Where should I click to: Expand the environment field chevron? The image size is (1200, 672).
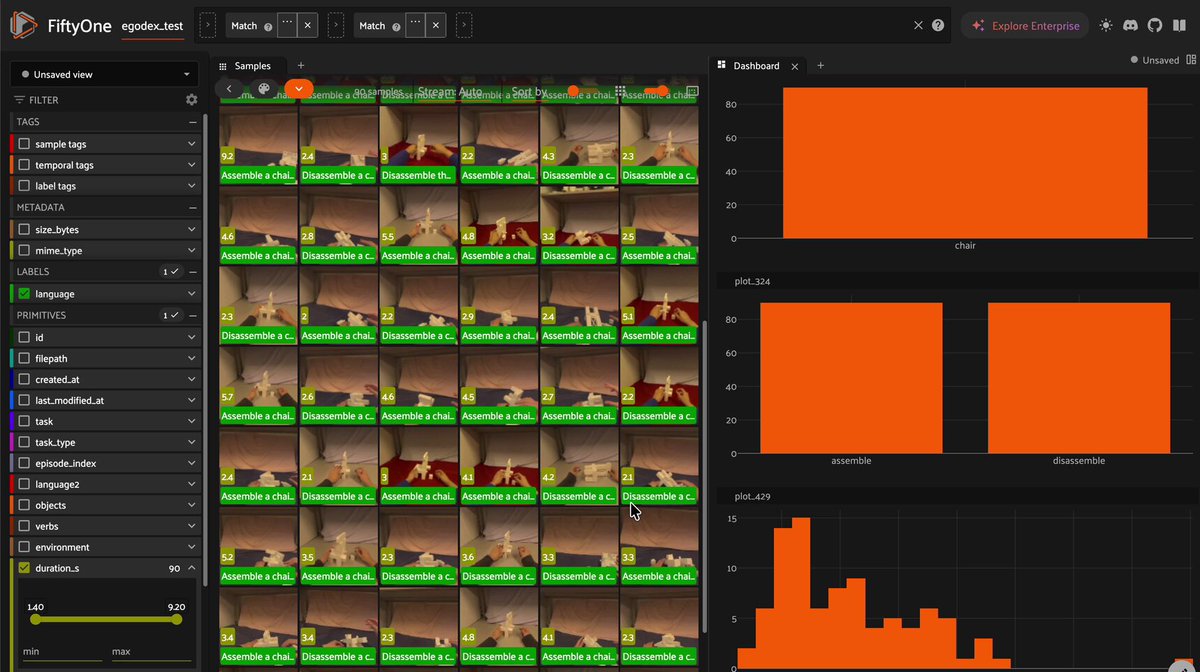coord(192,547)
